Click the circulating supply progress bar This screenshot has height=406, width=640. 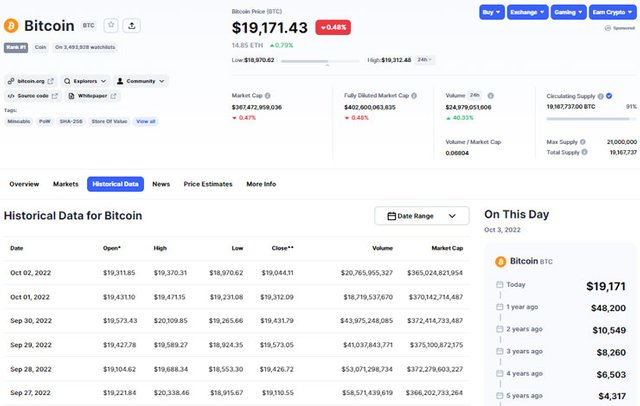pos(591,119)
